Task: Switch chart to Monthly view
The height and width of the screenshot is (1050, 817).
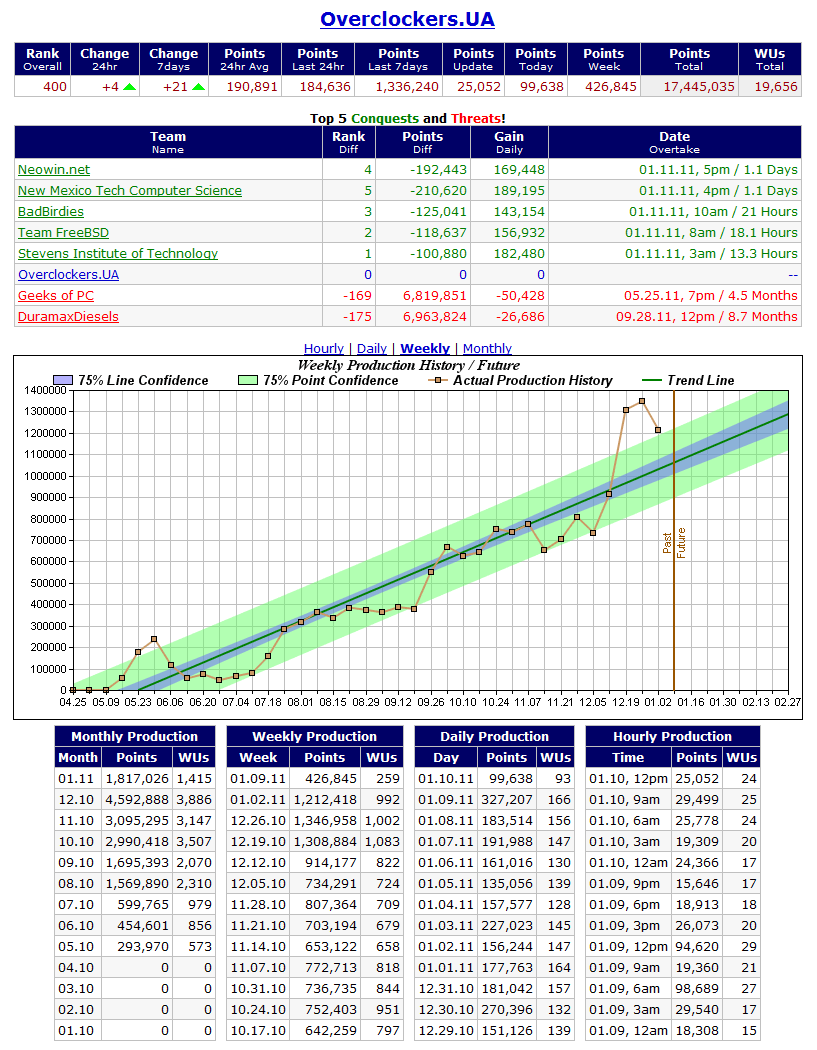Action: point(487,348)
